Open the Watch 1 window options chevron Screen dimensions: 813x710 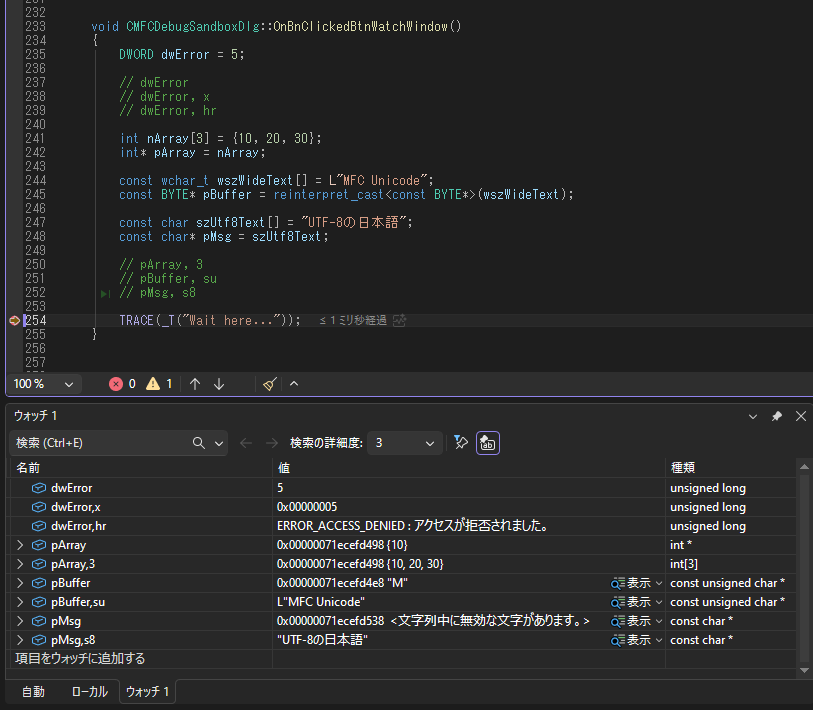753,416
